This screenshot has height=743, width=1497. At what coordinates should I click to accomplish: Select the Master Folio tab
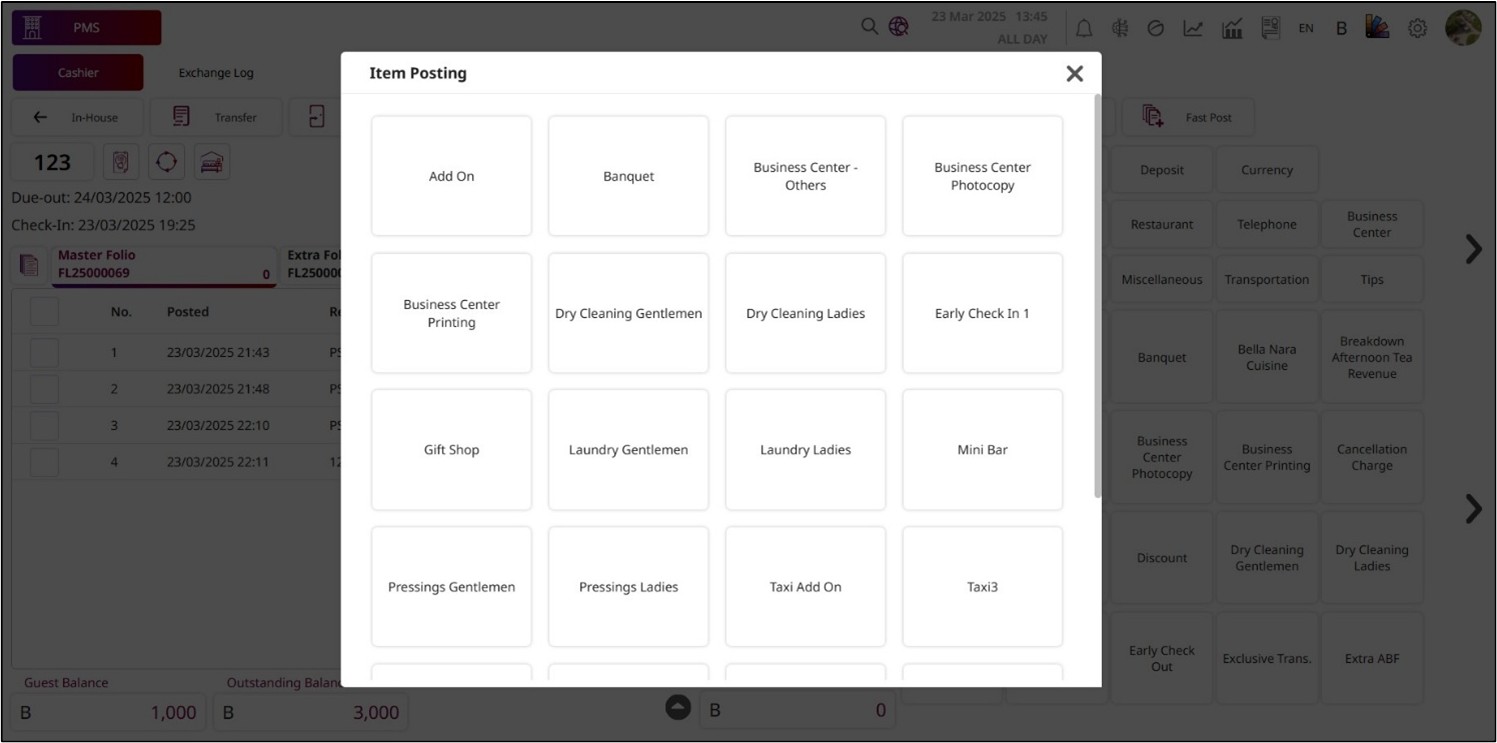click(x=160, y=264)
